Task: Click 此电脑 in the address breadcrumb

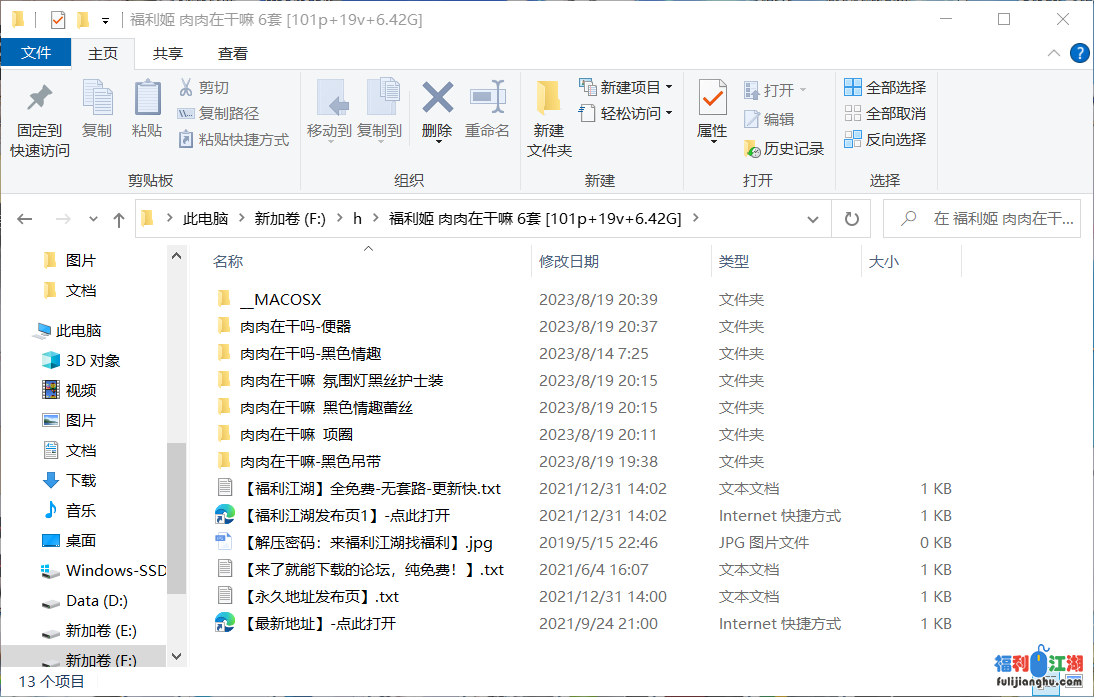Action: [205, 219]
